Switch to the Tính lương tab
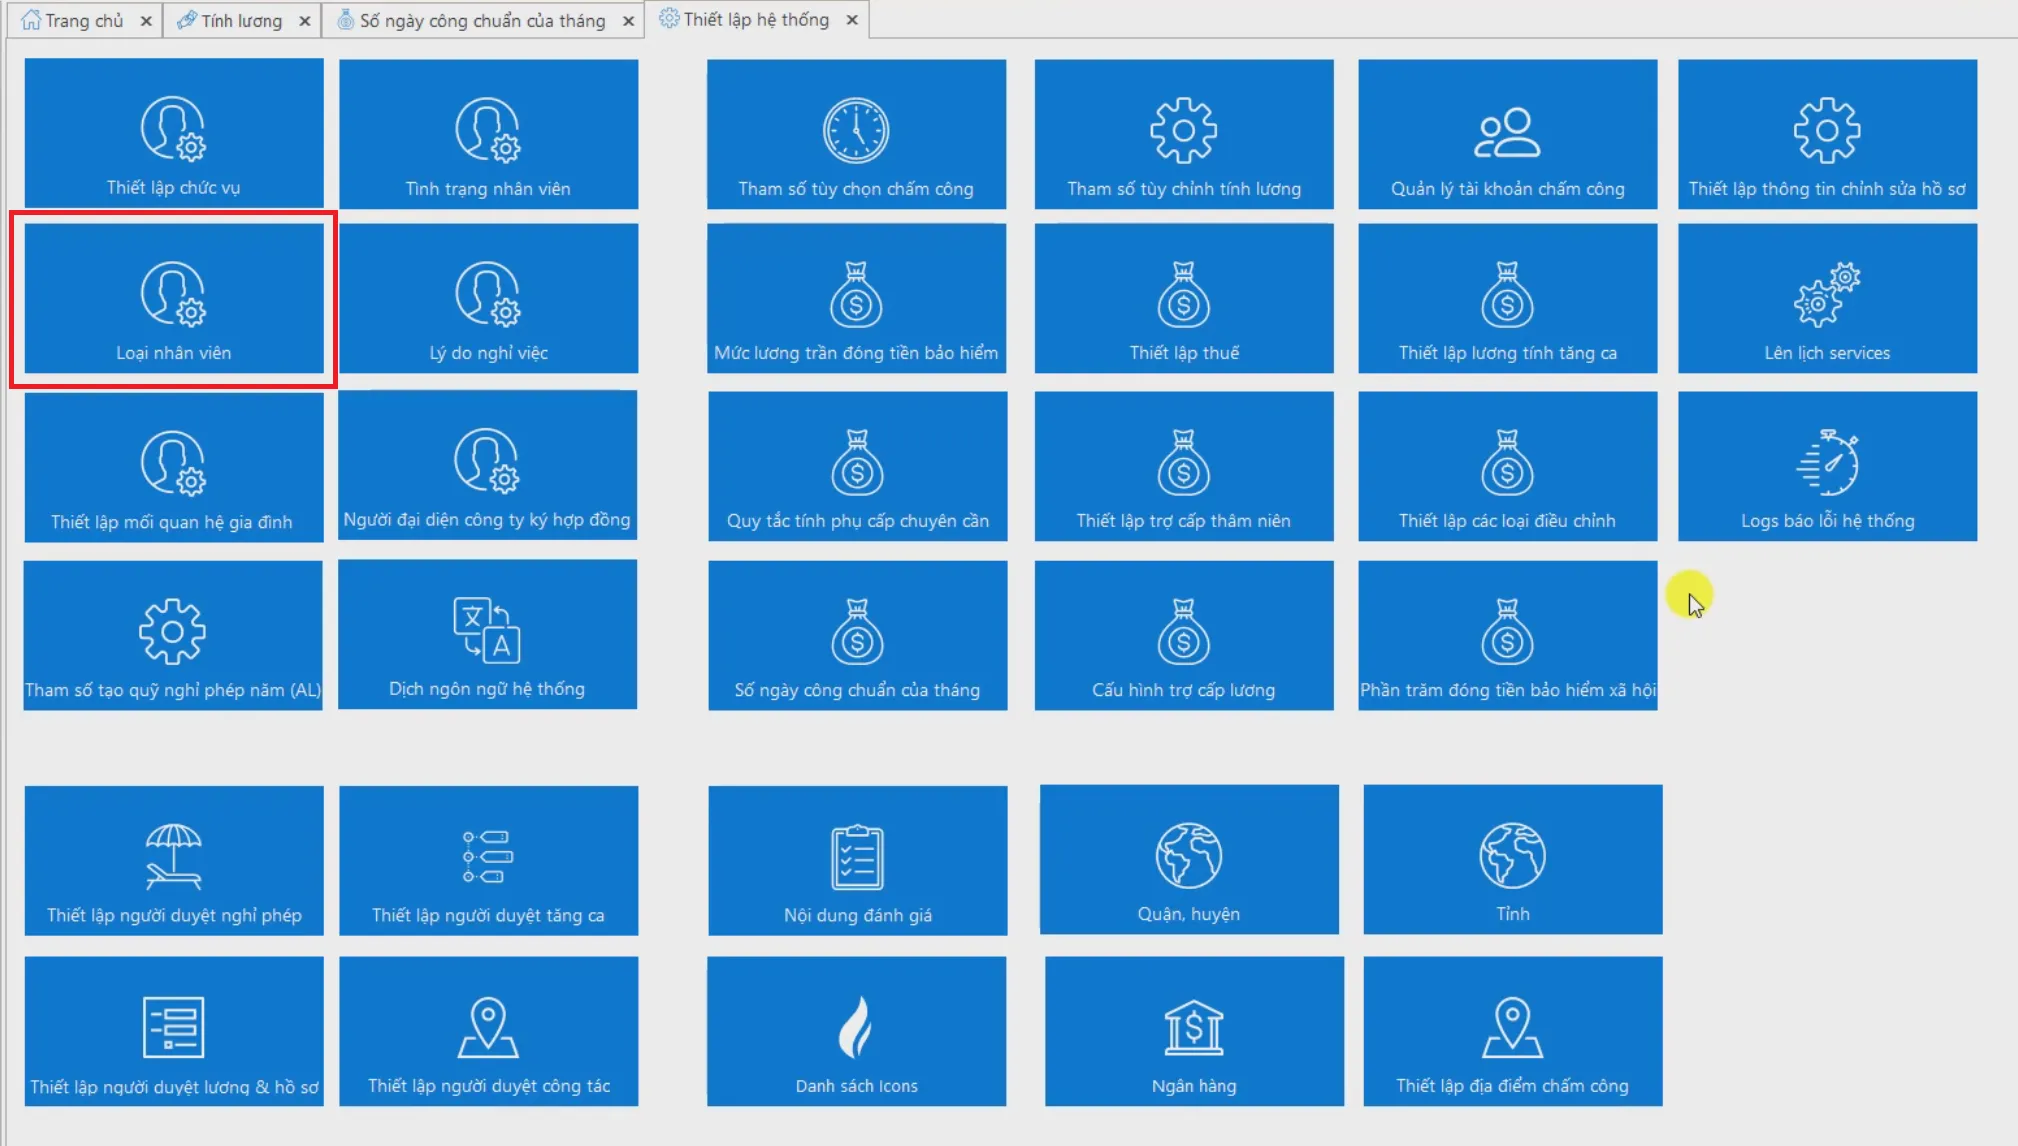 point(241,20)
